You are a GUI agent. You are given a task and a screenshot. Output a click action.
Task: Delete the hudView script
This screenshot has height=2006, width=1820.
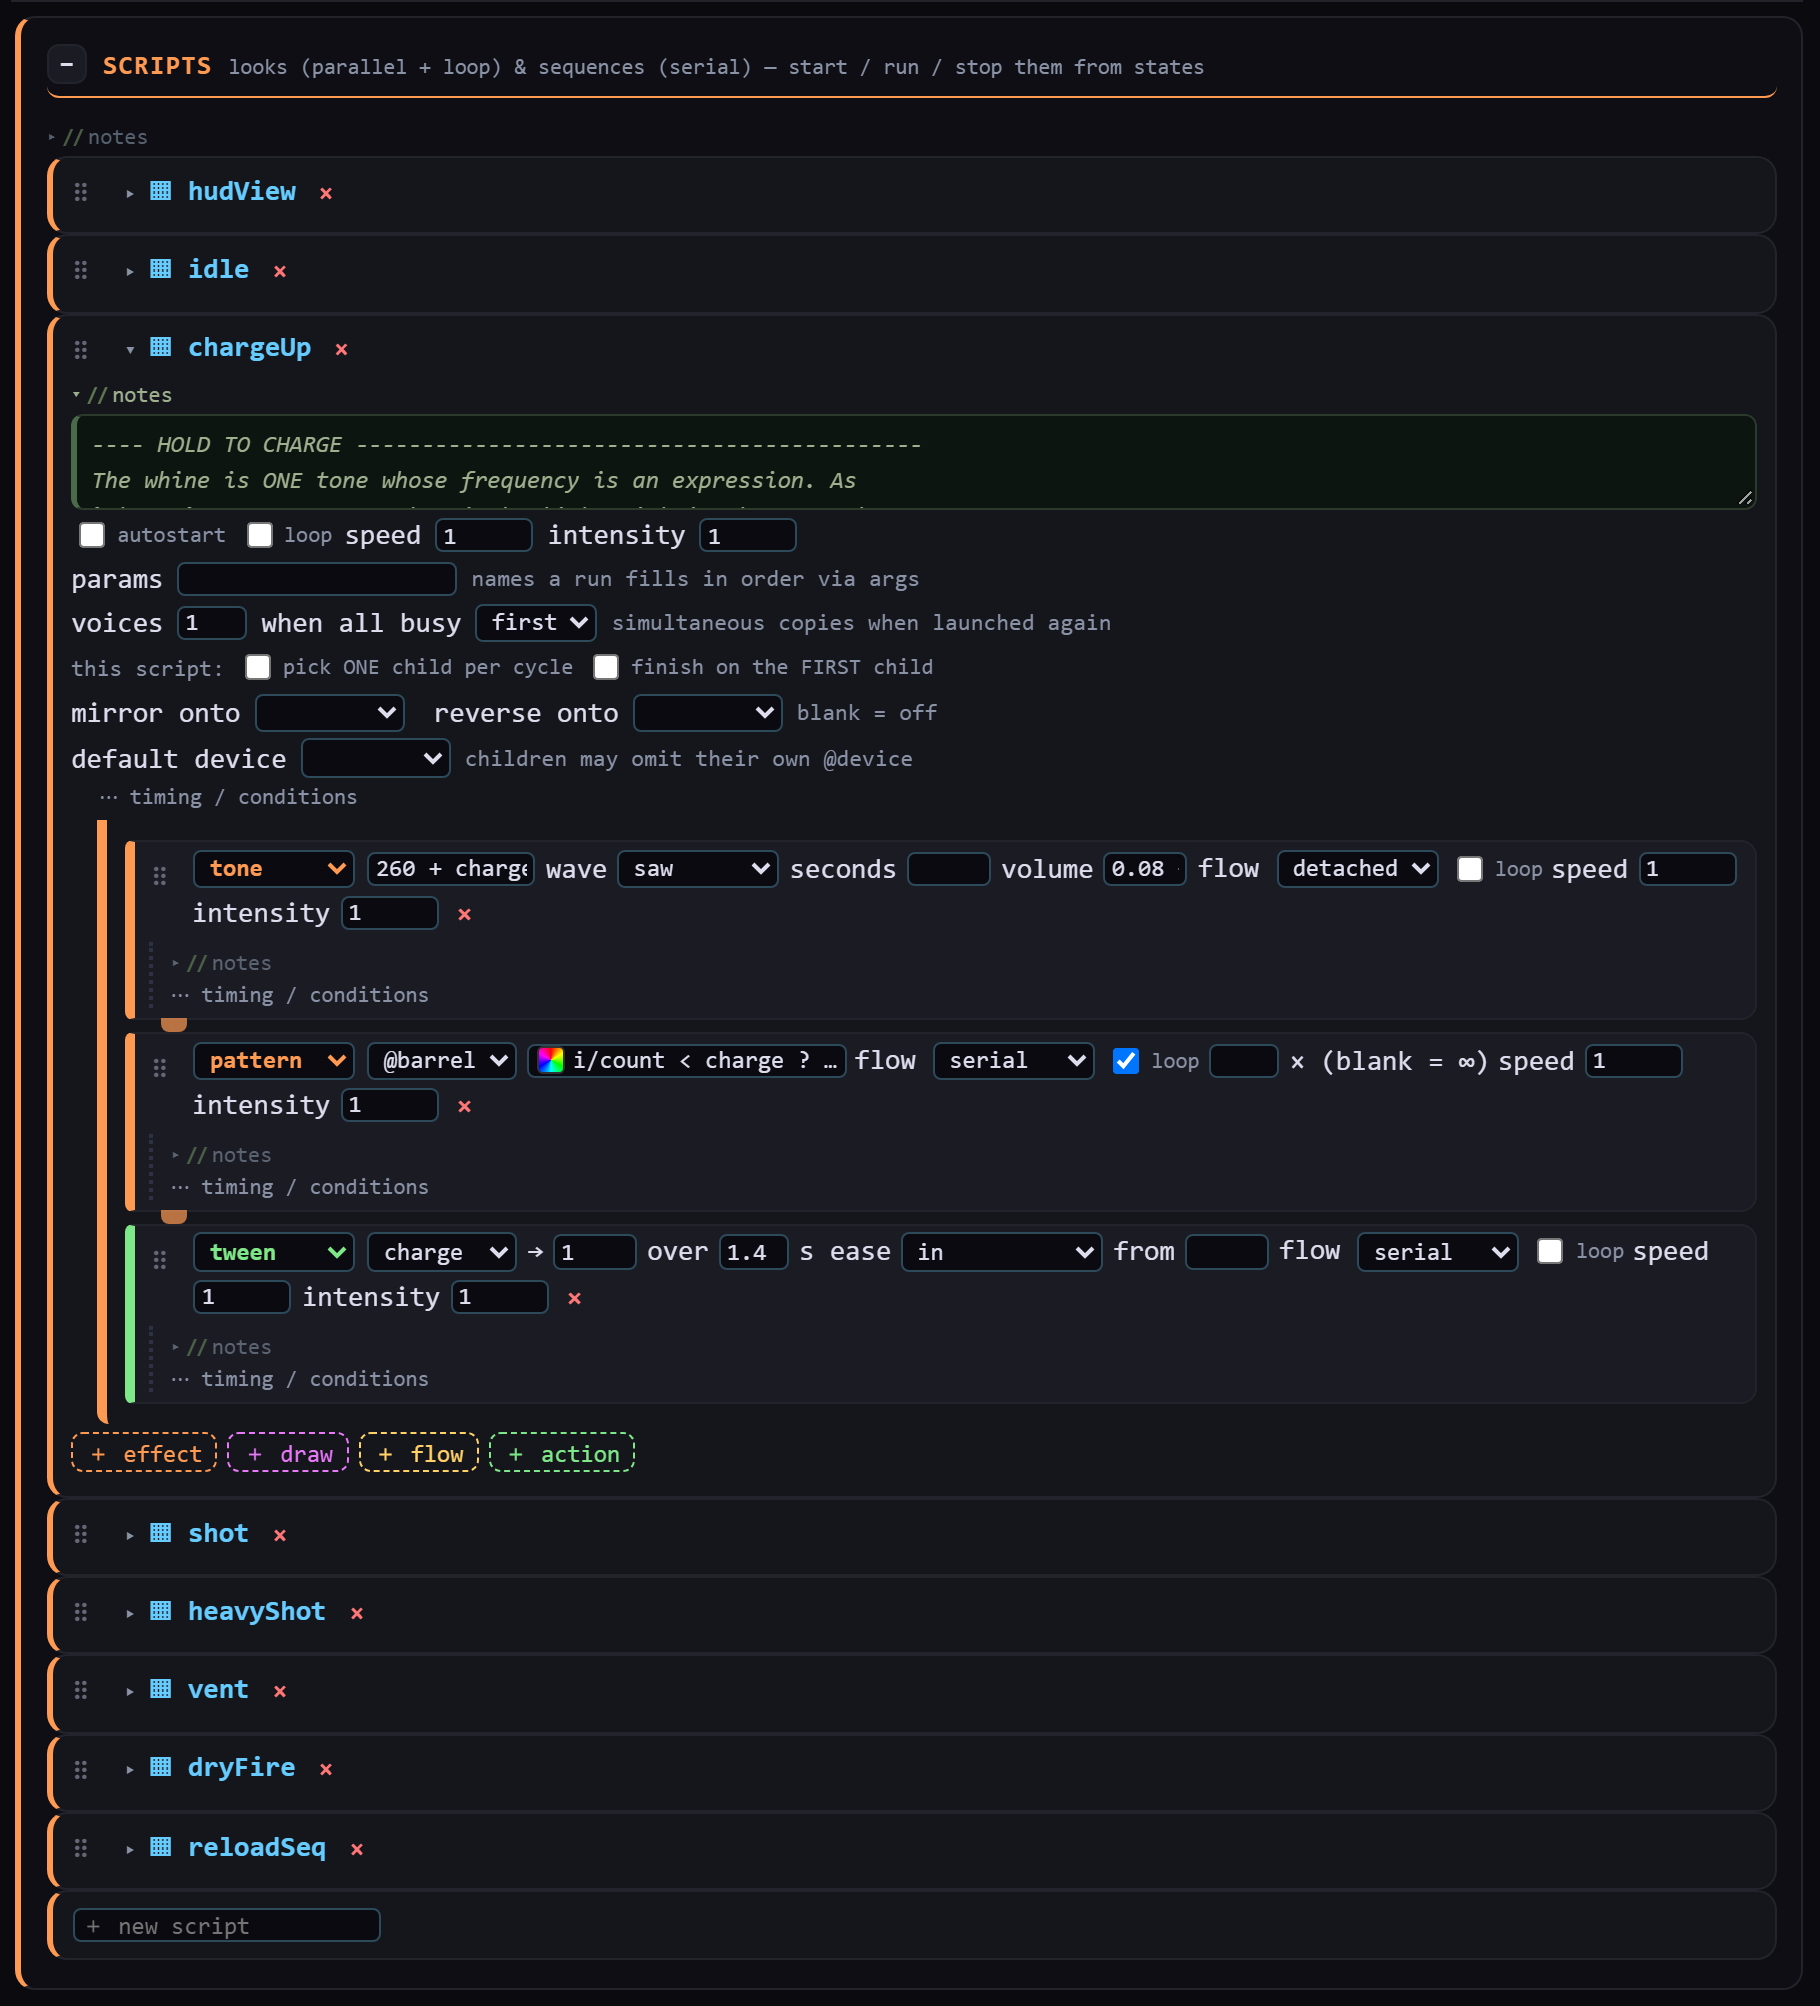[326, 193]
